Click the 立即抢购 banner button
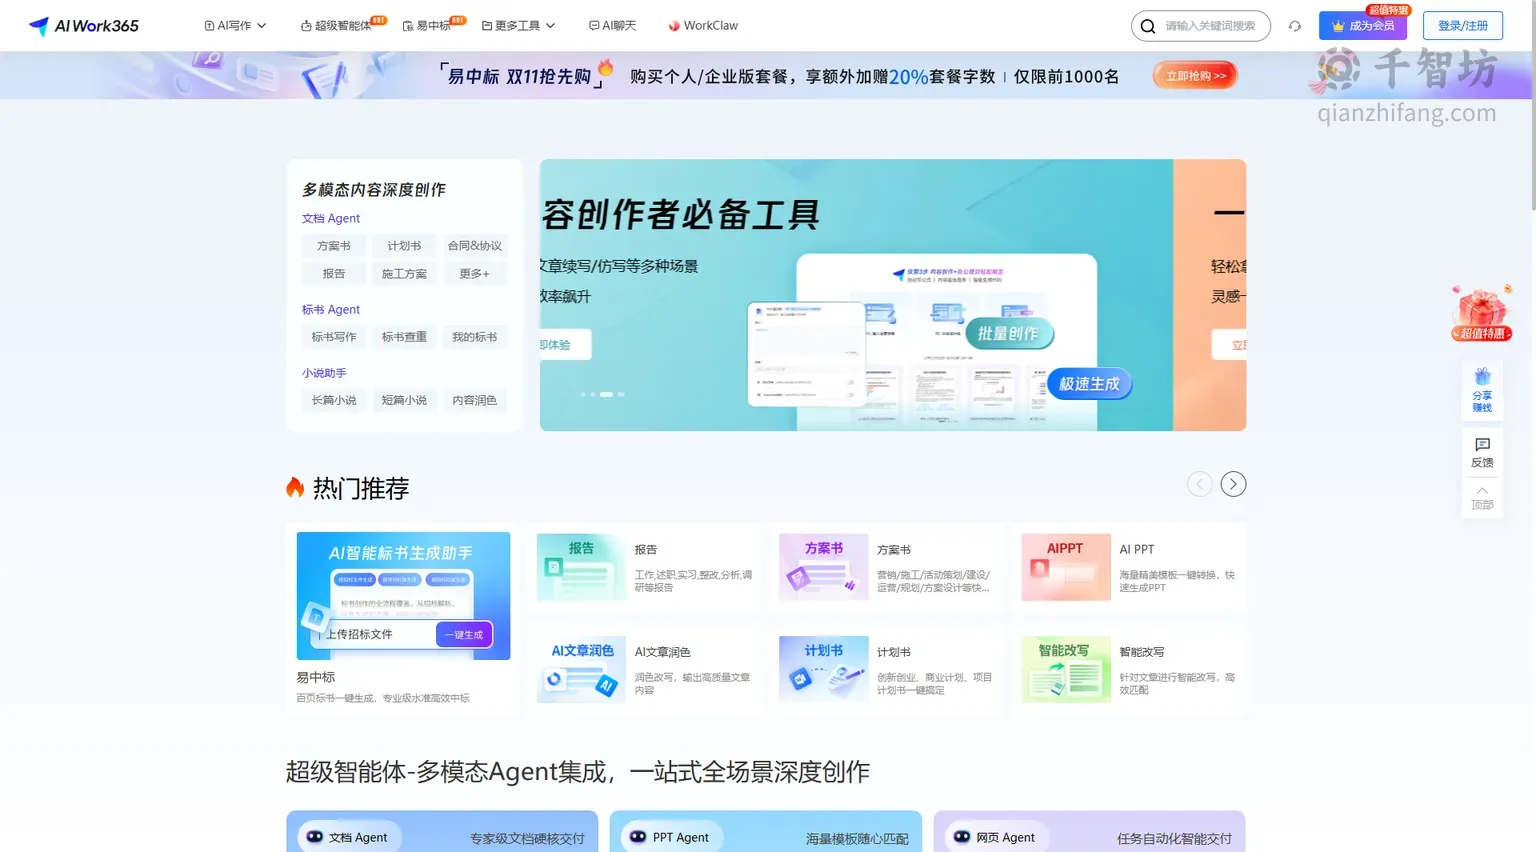The width and height of the screenshot is (1536, 852). [1195, 76]
